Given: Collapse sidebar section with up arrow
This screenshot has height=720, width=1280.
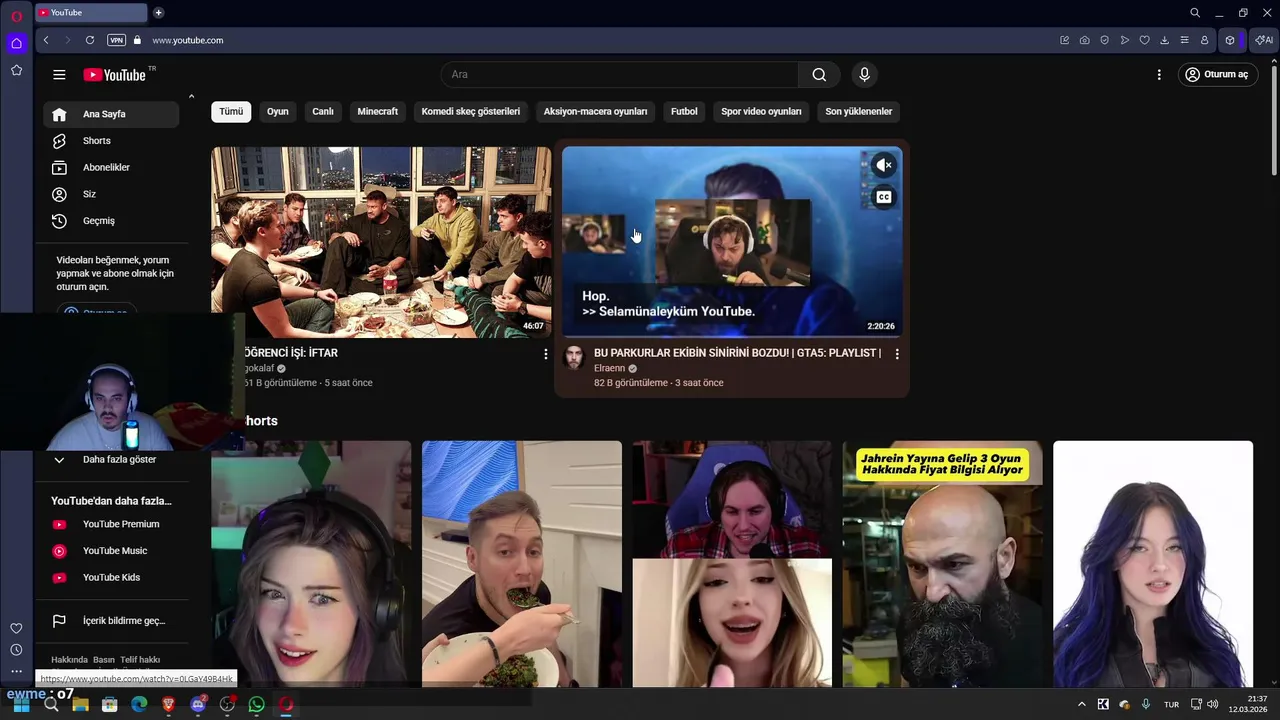Looking at the screenshot, I should click(x=191, y=97).
